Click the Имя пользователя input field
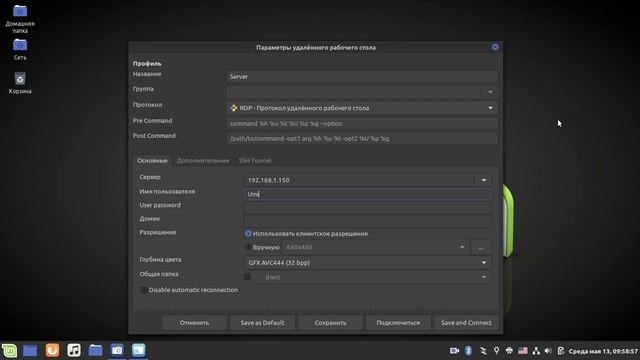 tap(367, 194)
